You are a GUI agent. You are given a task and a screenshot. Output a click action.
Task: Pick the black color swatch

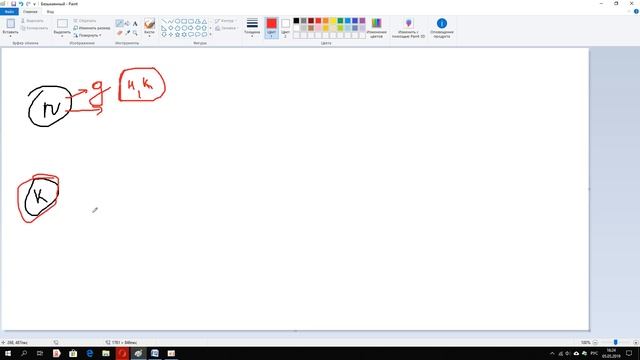296,21
